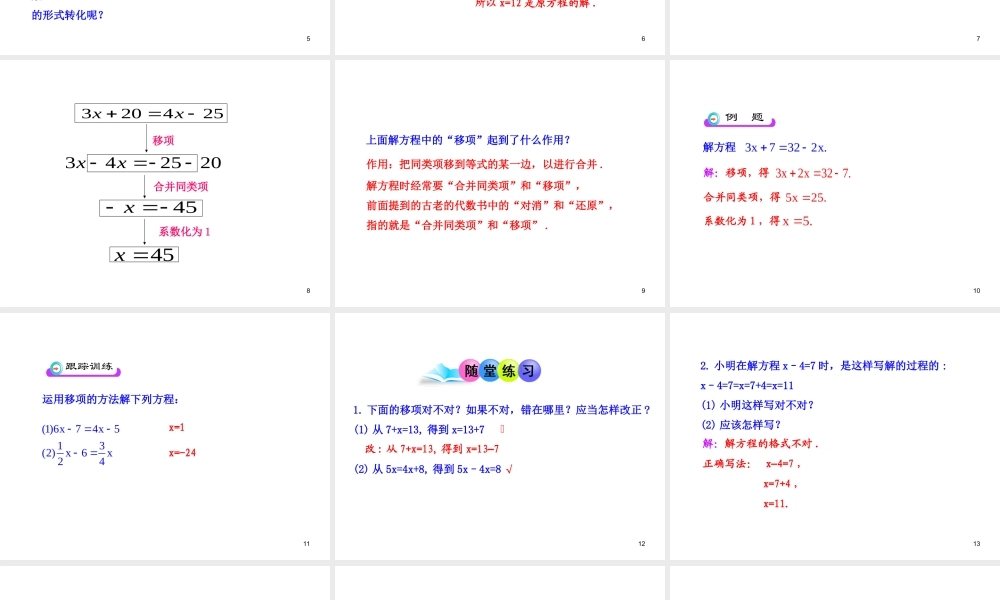Click the pink 系数化为1 step label
Image resolution: width=1000 pixels, height=600 pixels.
185,232
